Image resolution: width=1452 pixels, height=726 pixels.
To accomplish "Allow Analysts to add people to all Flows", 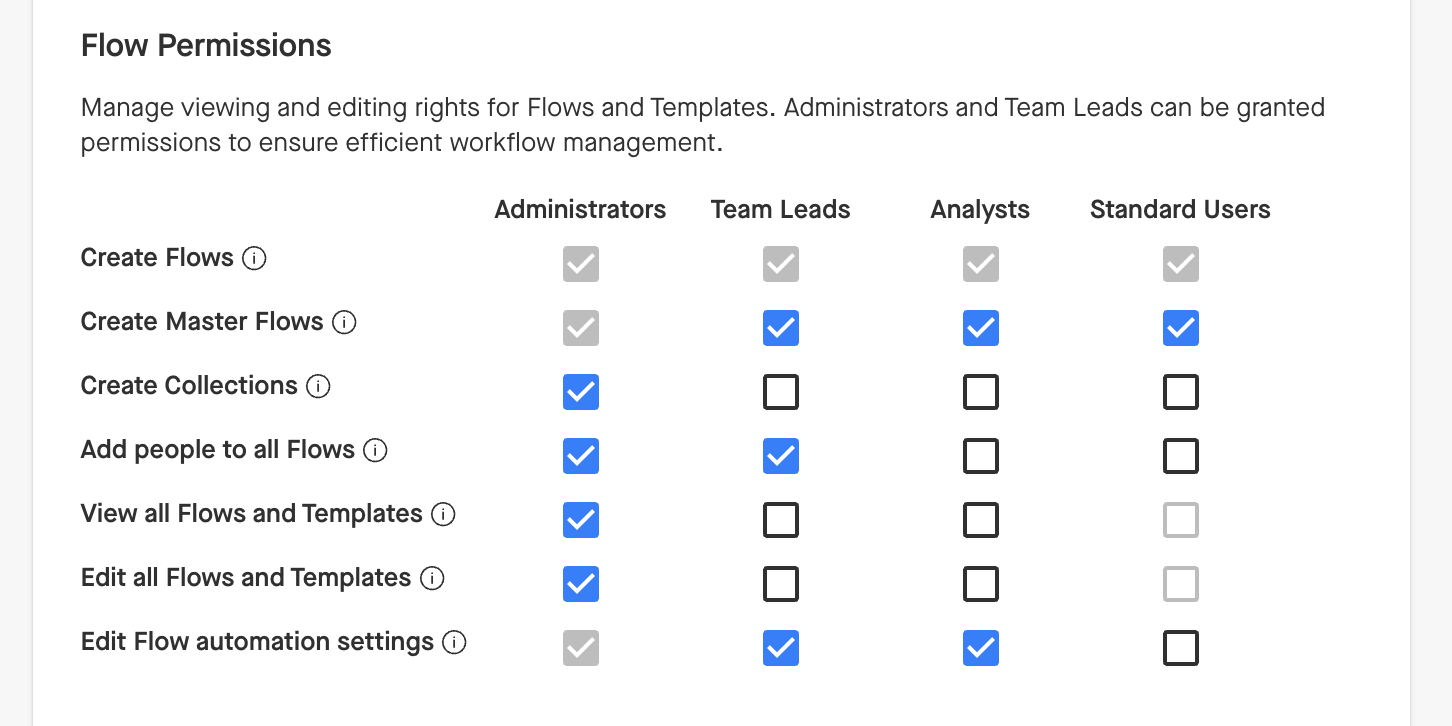I will [981, 456].
